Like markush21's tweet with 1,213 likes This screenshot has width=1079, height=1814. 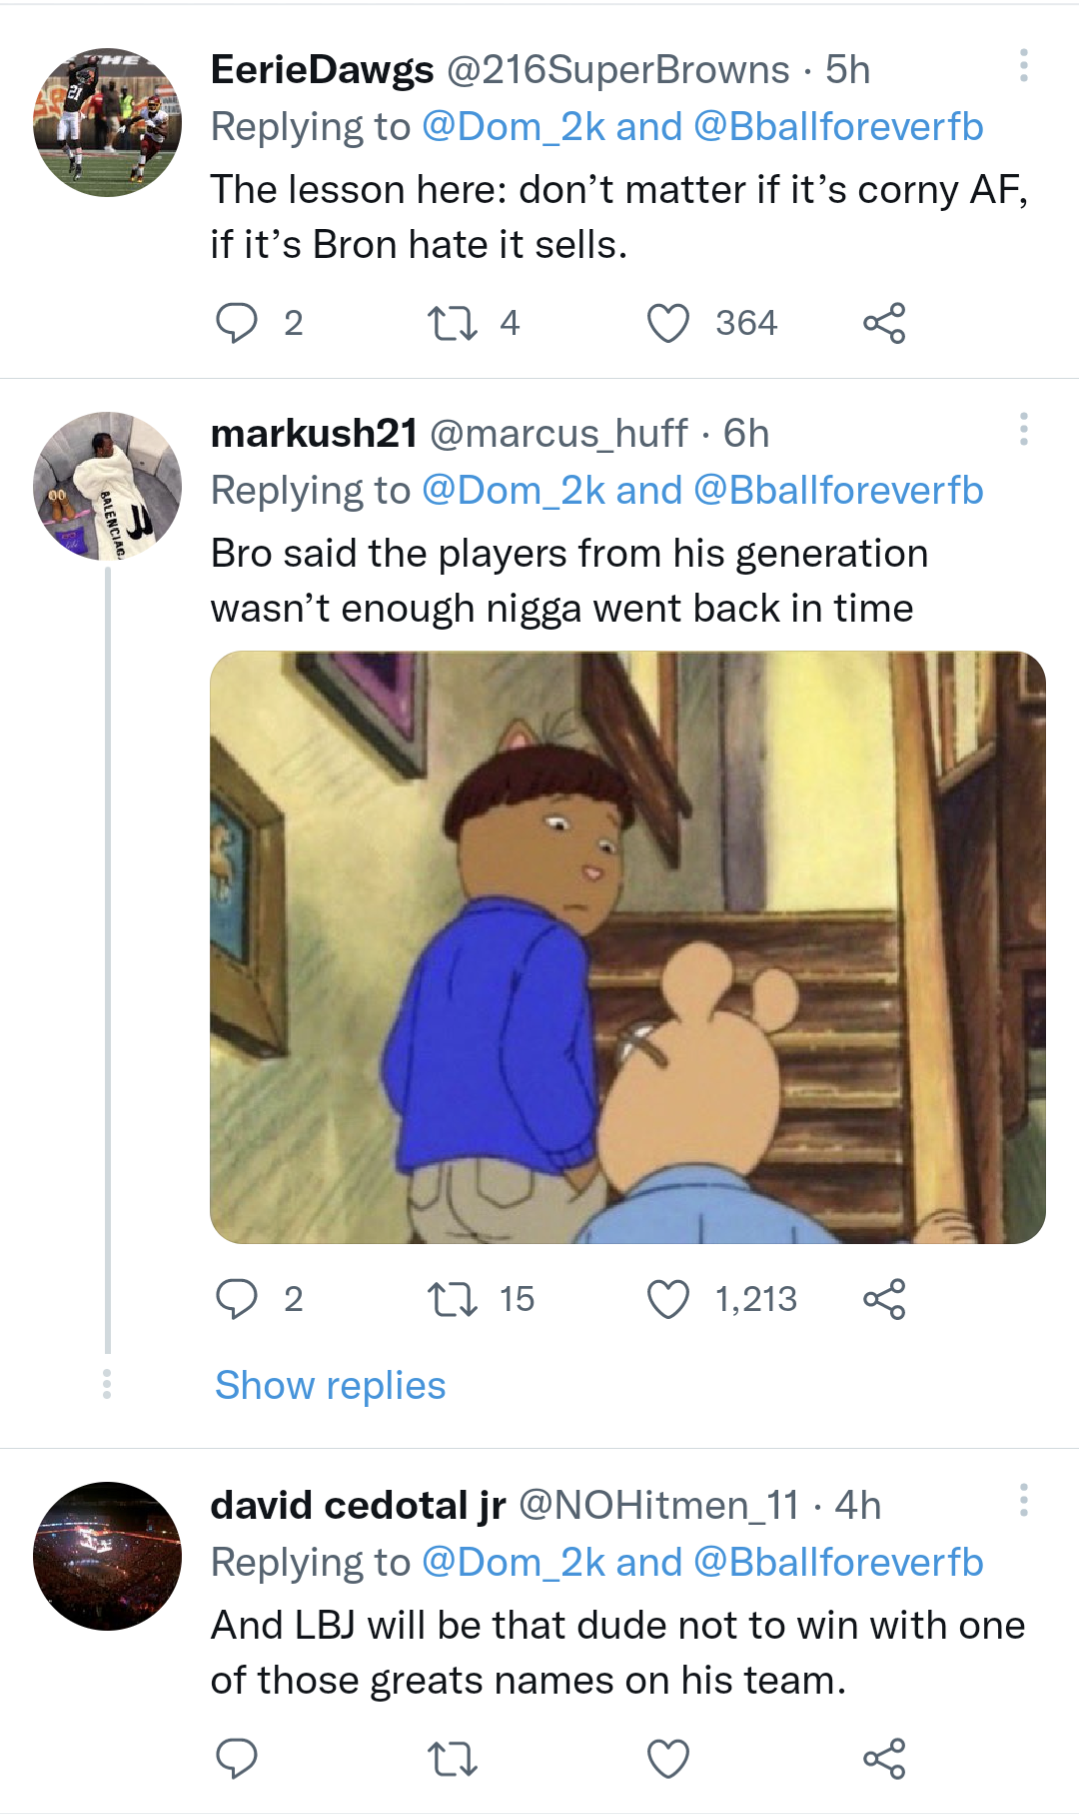point(668,1299)
